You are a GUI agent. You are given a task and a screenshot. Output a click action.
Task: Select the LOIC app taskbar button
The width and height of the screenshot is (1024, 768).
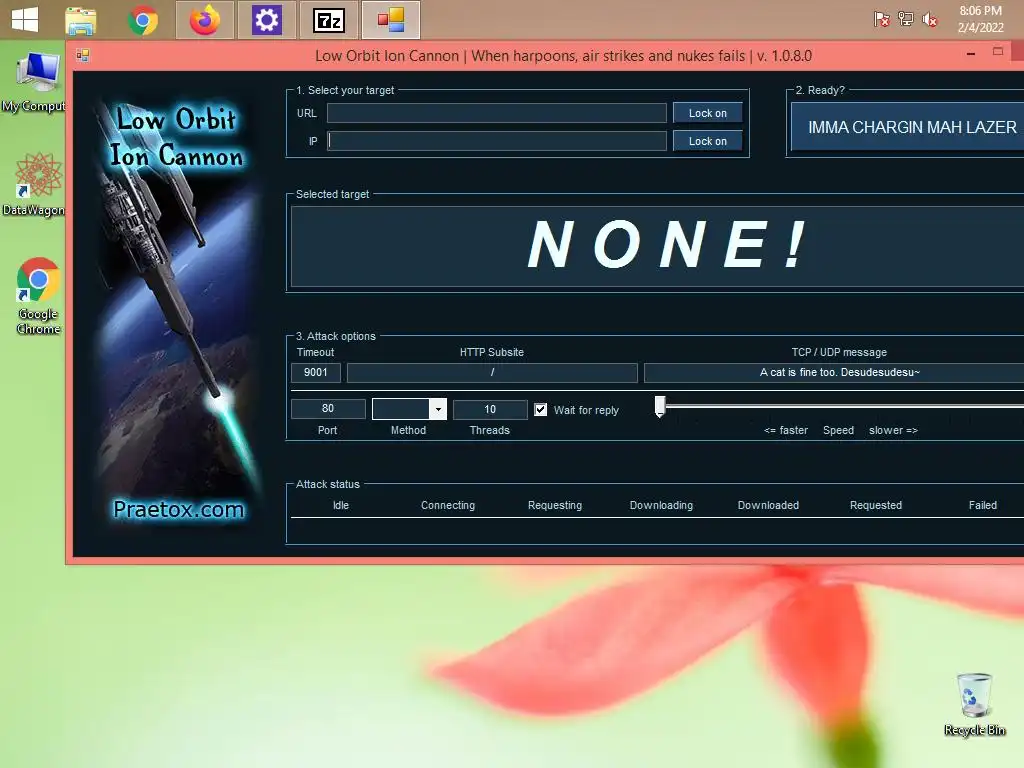coord(391,20)
